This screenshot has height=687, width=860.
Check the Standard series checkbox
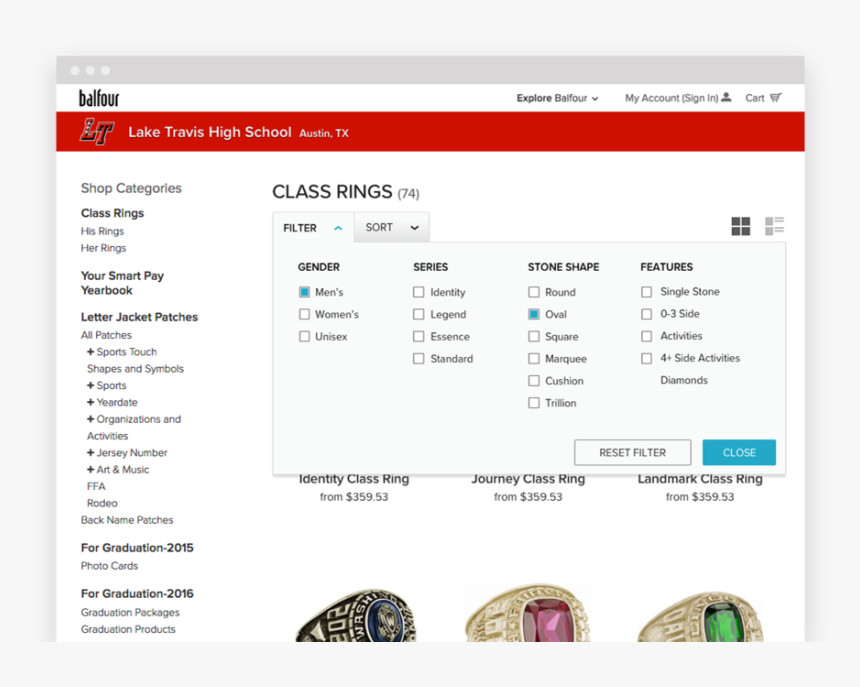(418, 359)
